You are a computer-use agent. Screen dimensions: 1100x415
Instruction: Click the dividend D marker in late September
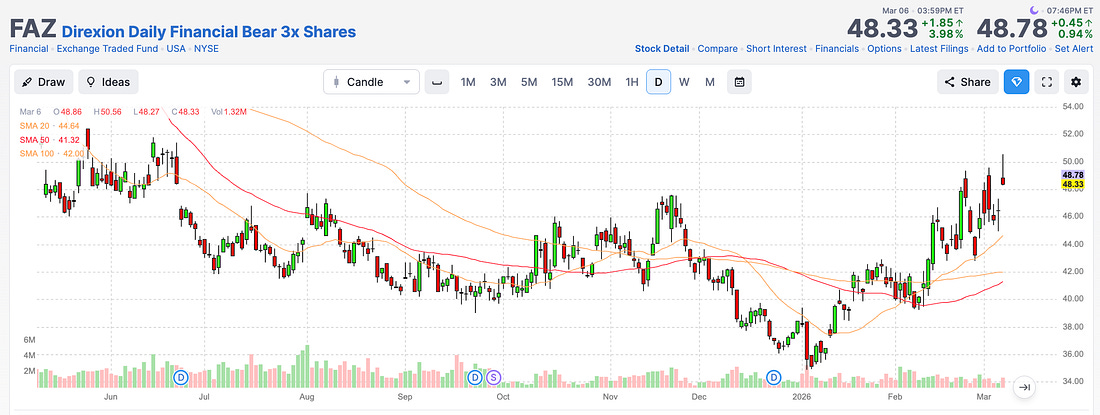475,378
